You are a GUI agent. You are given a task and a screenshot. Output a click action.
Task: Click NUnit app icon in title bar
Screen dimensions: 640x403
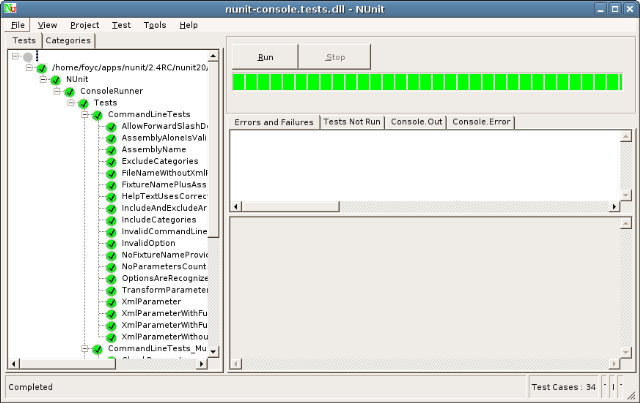tap(11, 7)
